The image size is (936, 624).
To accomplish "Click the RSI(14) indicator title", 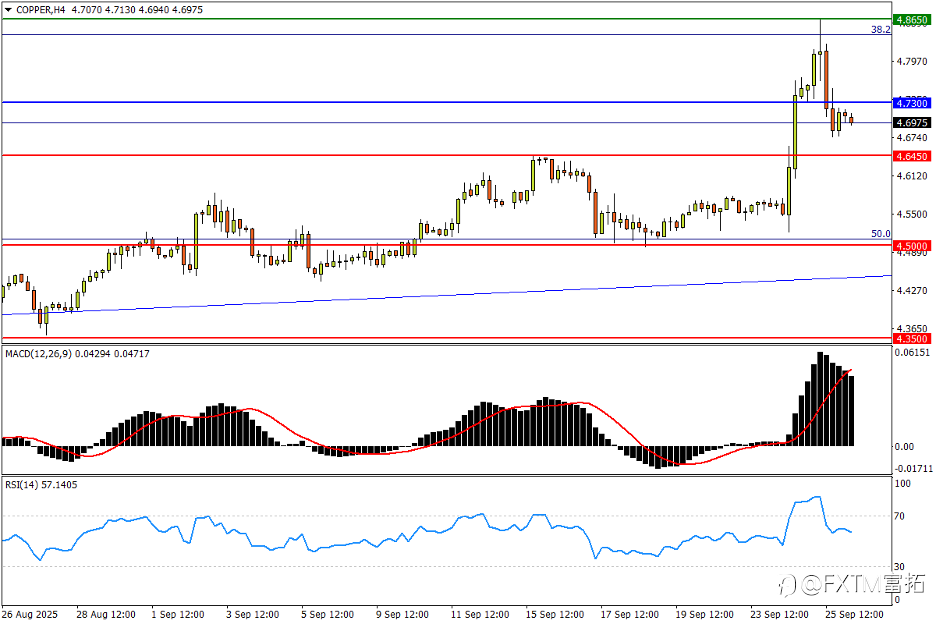I will (x=21, y=484).
